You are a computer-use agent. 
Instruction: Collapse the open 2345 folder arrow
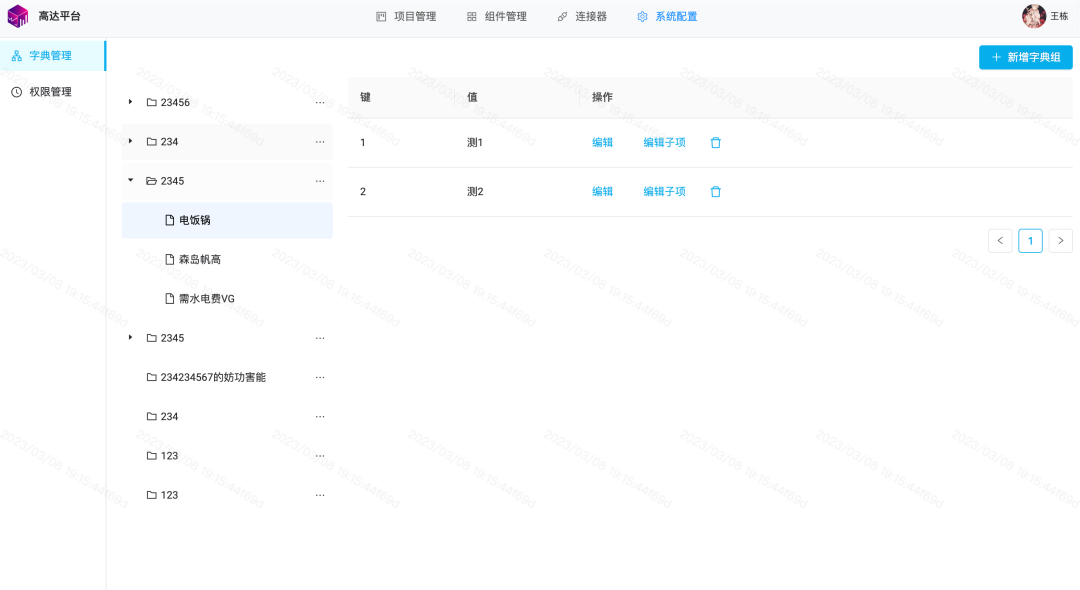tap(130, 180)
